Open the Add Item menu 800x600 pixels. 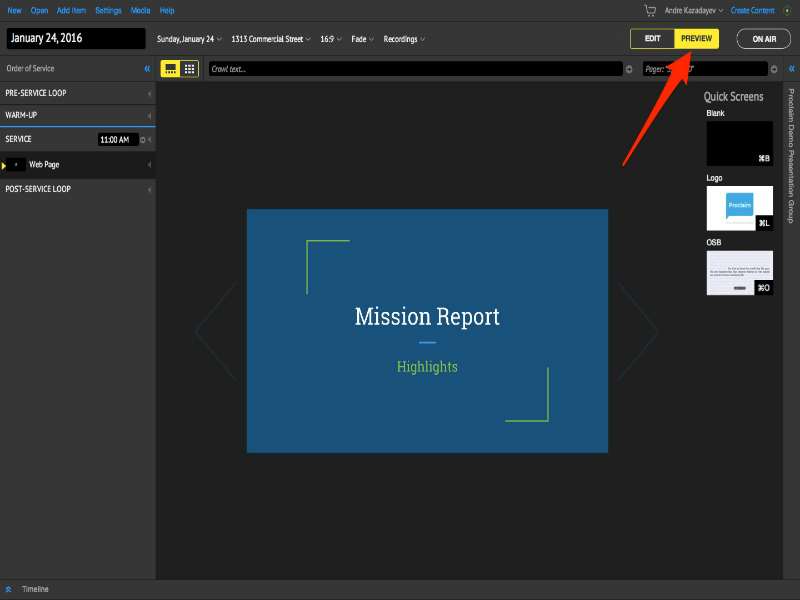click(x=71, y=10)
